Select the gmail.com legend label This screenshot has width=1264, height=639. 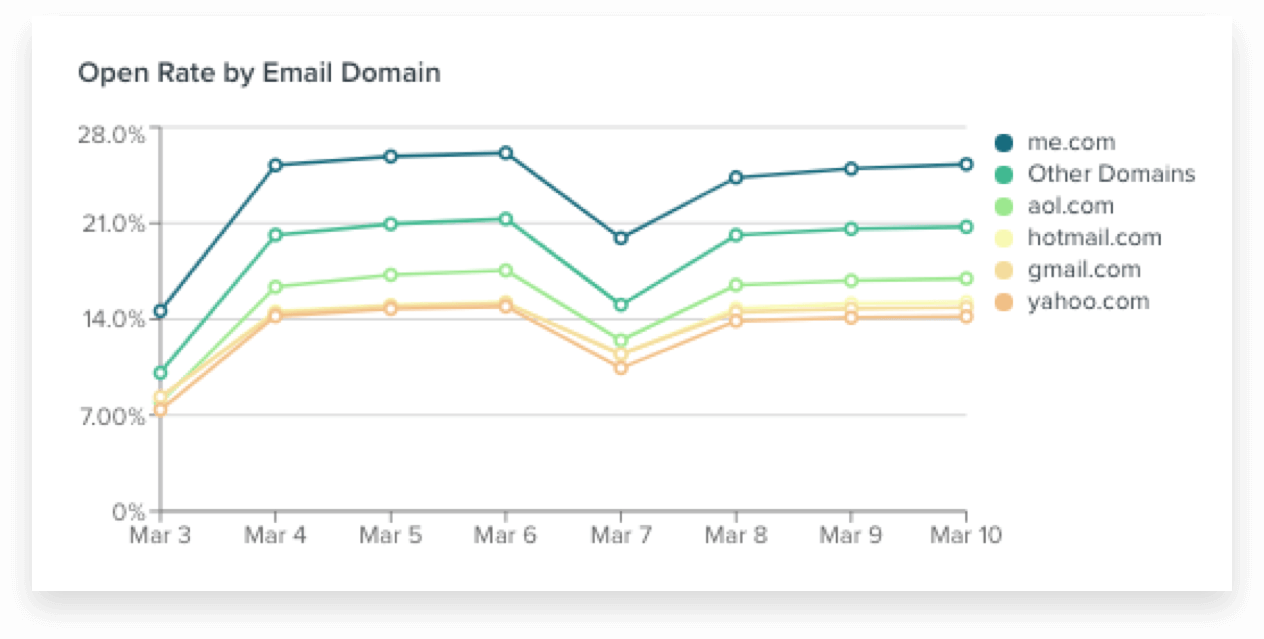[x=1084, y=270]
